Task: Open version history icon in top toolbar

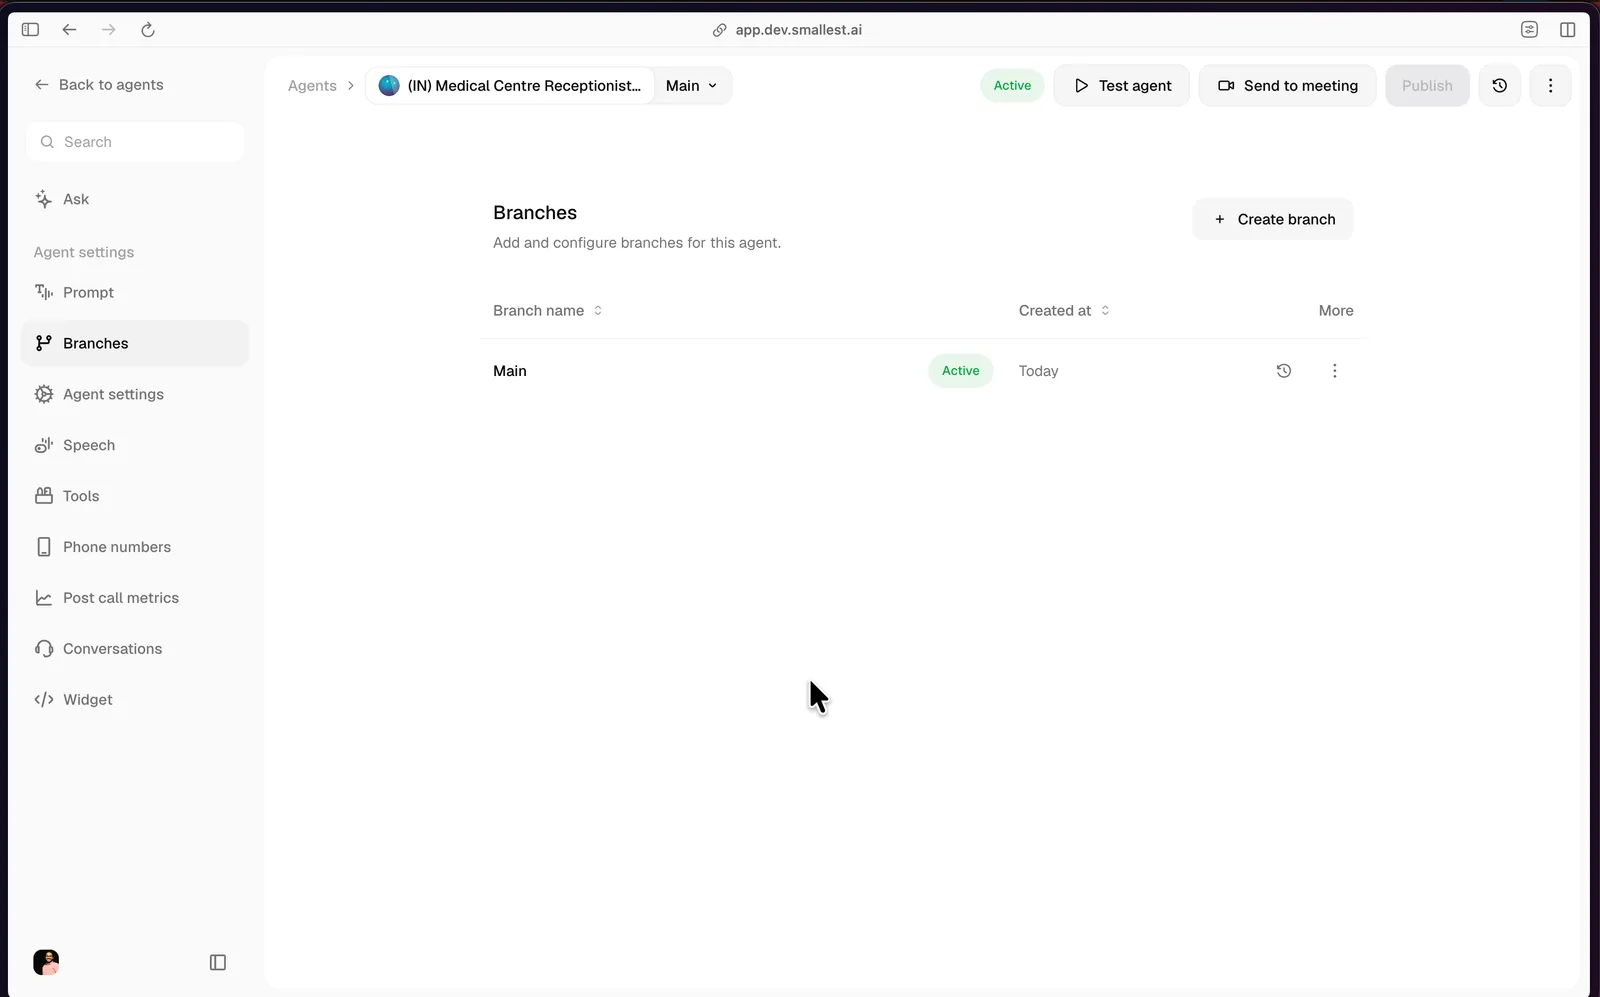Action: [x=1499, y=86]
